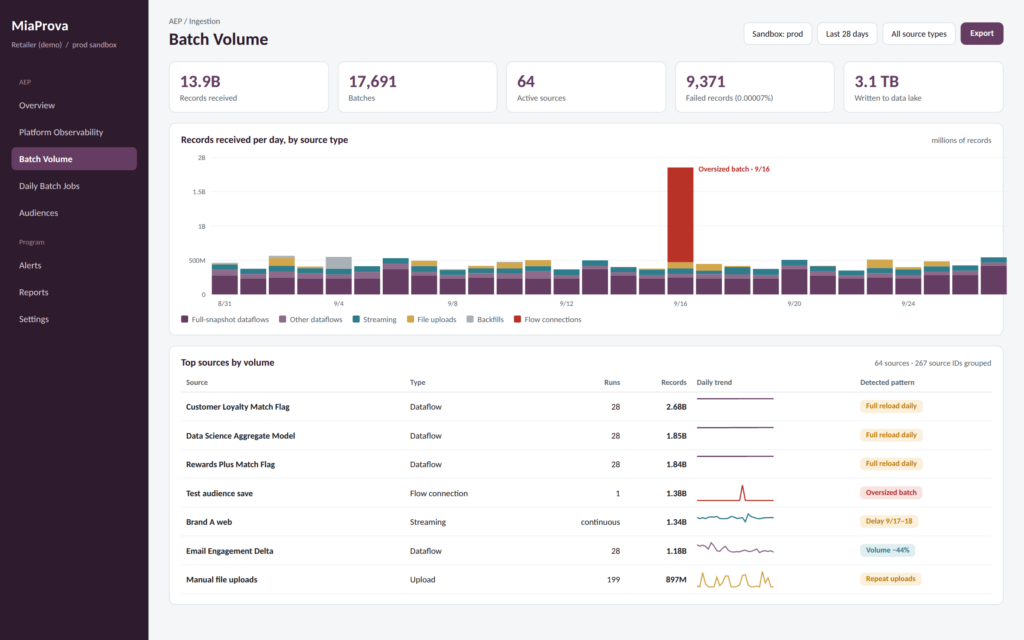Click Email Engagement Delta trend sparkline
Screen dimensions: 1024x640
click(x=735, y=549)
